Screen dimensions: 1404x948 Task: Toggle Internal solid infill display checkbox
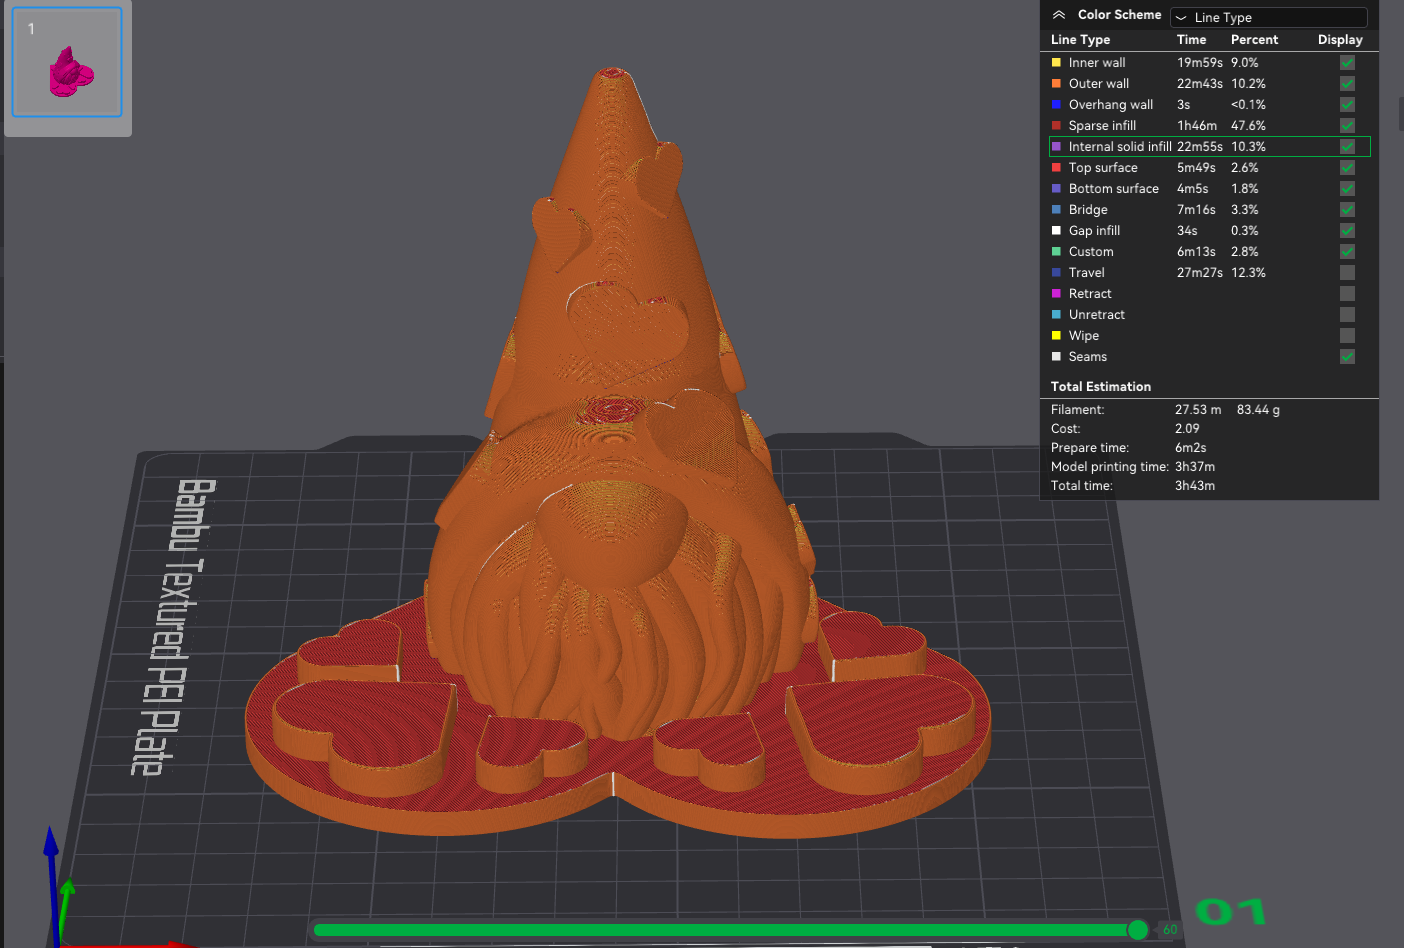click(1347, 146)
